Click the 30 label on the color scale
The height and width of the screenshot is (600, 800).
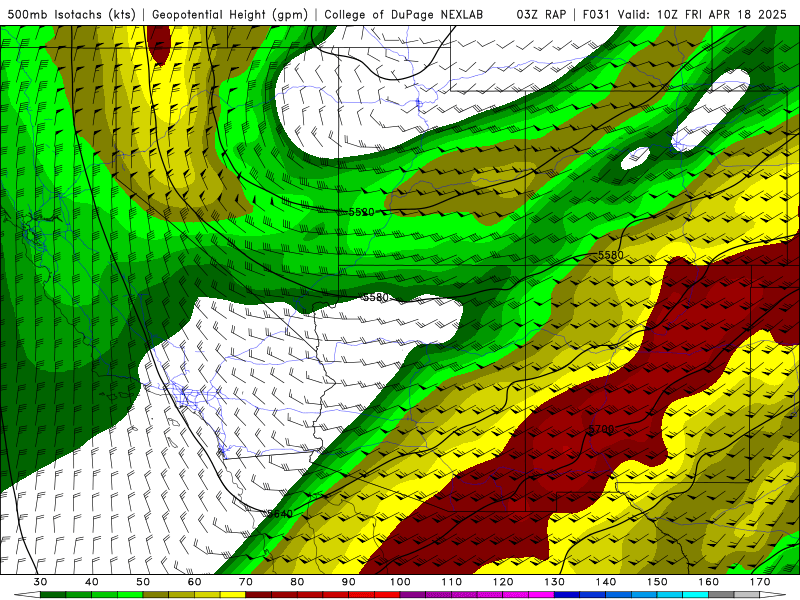40,582
